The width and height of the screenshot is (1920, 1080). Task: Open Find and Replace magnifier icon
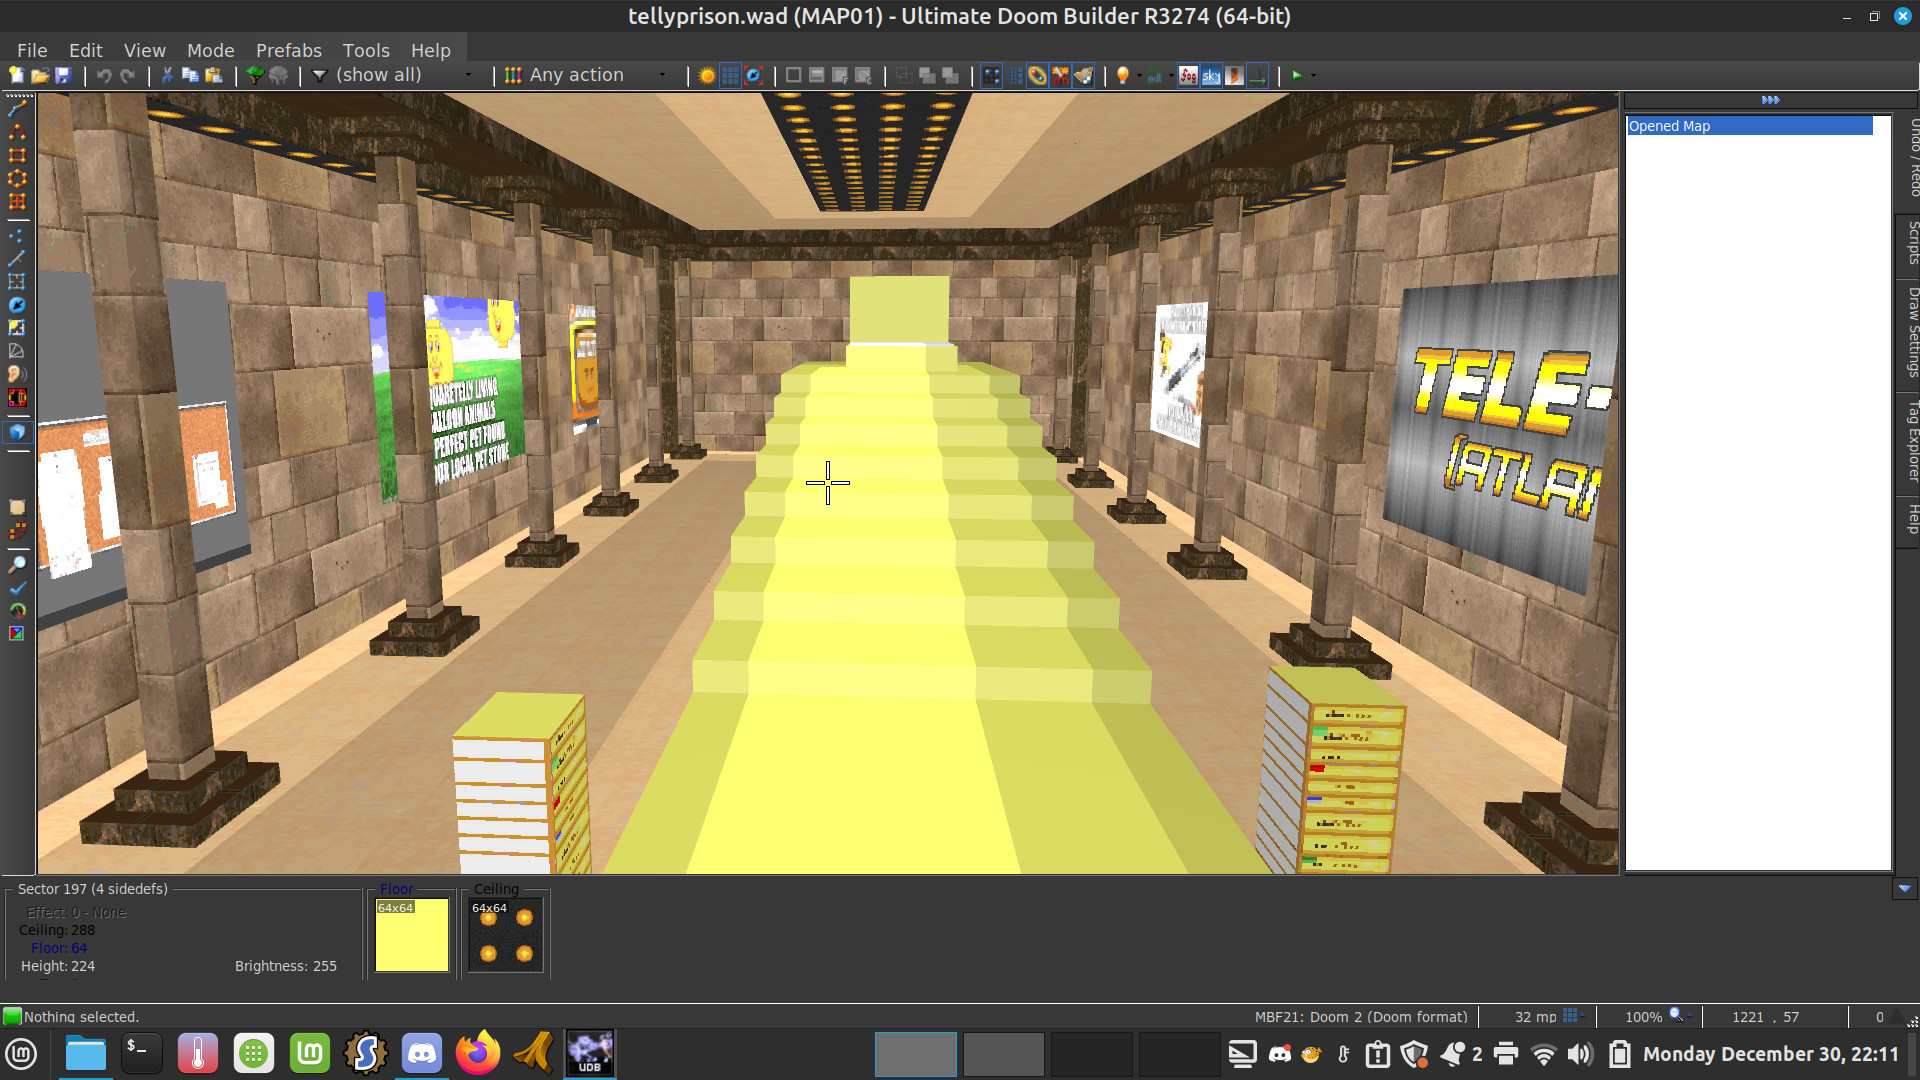[17, 565]
